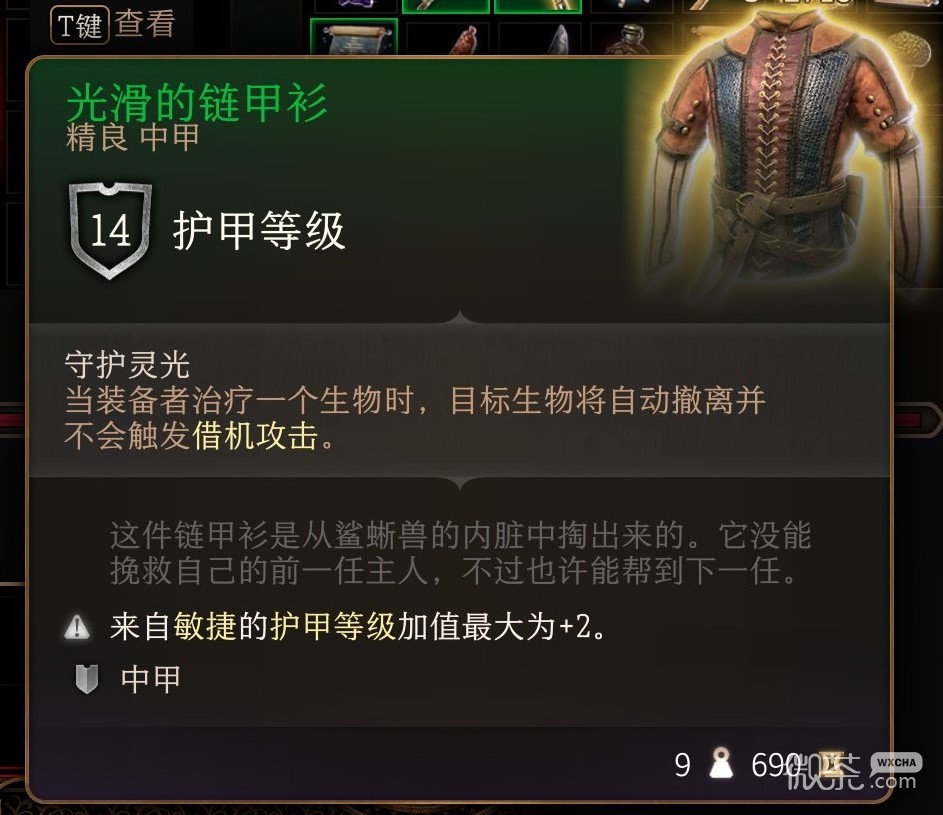Select the potion bottle inventory slot
The height and width of the screenshot is (815, 943).
coord(631,40)
